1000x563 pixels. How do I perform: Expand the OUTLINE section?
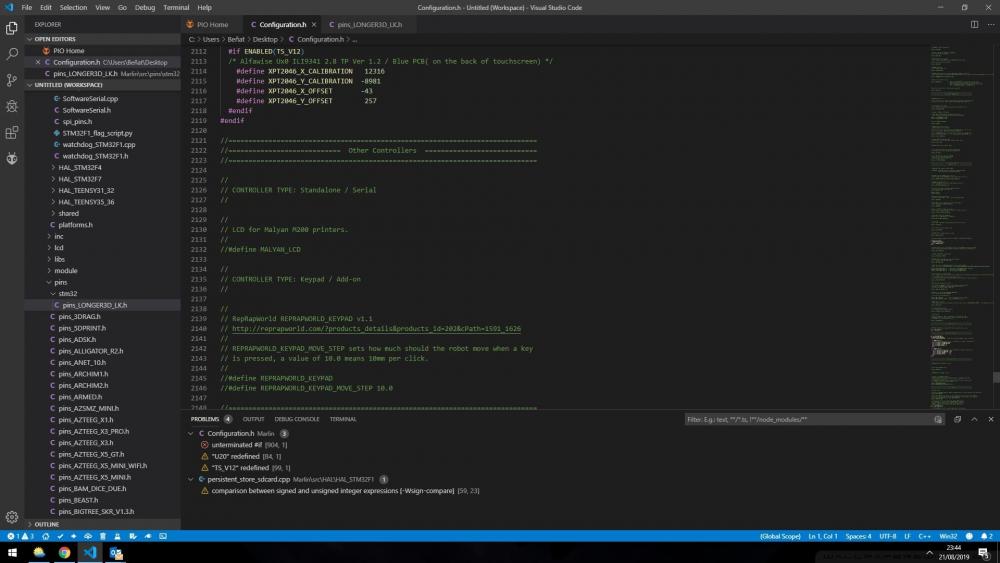tap(47, 524)
